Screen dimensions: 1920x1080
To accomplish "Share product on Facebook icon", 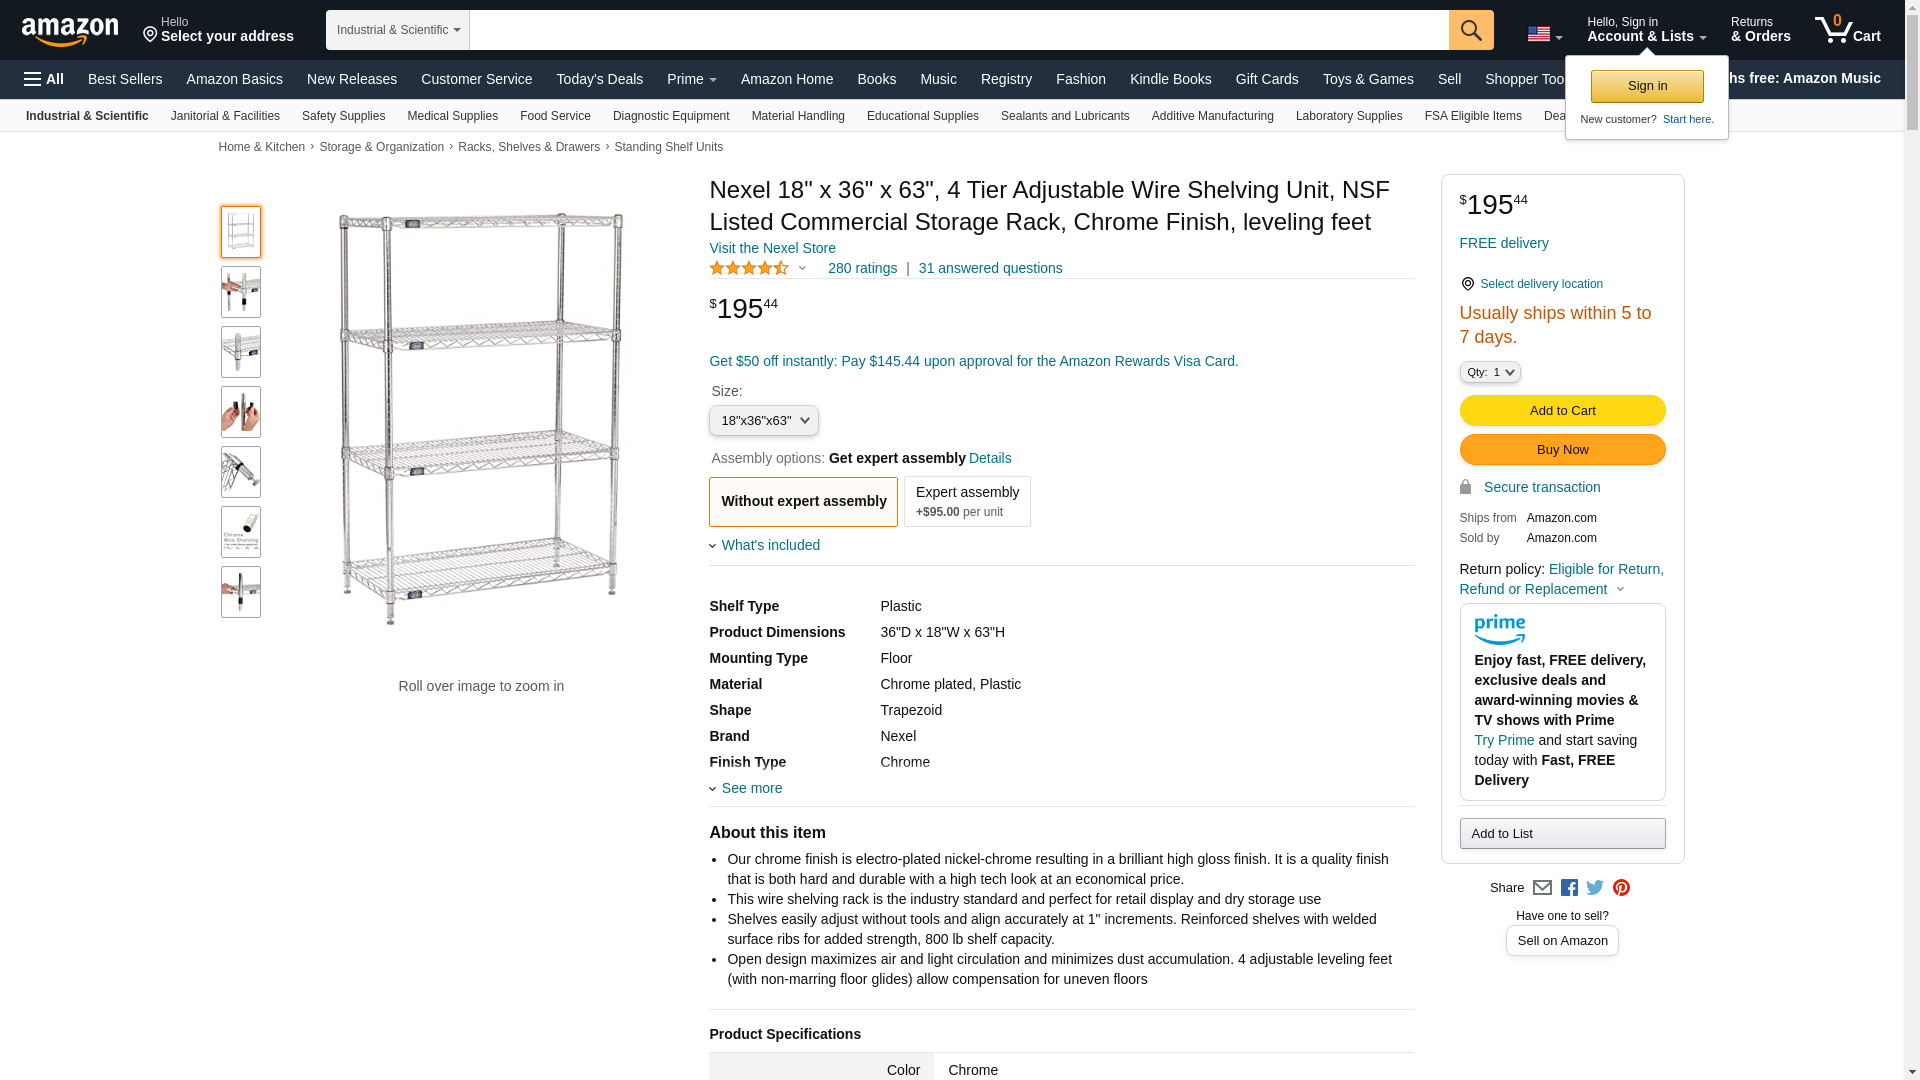I will [x=1569, y=888].
